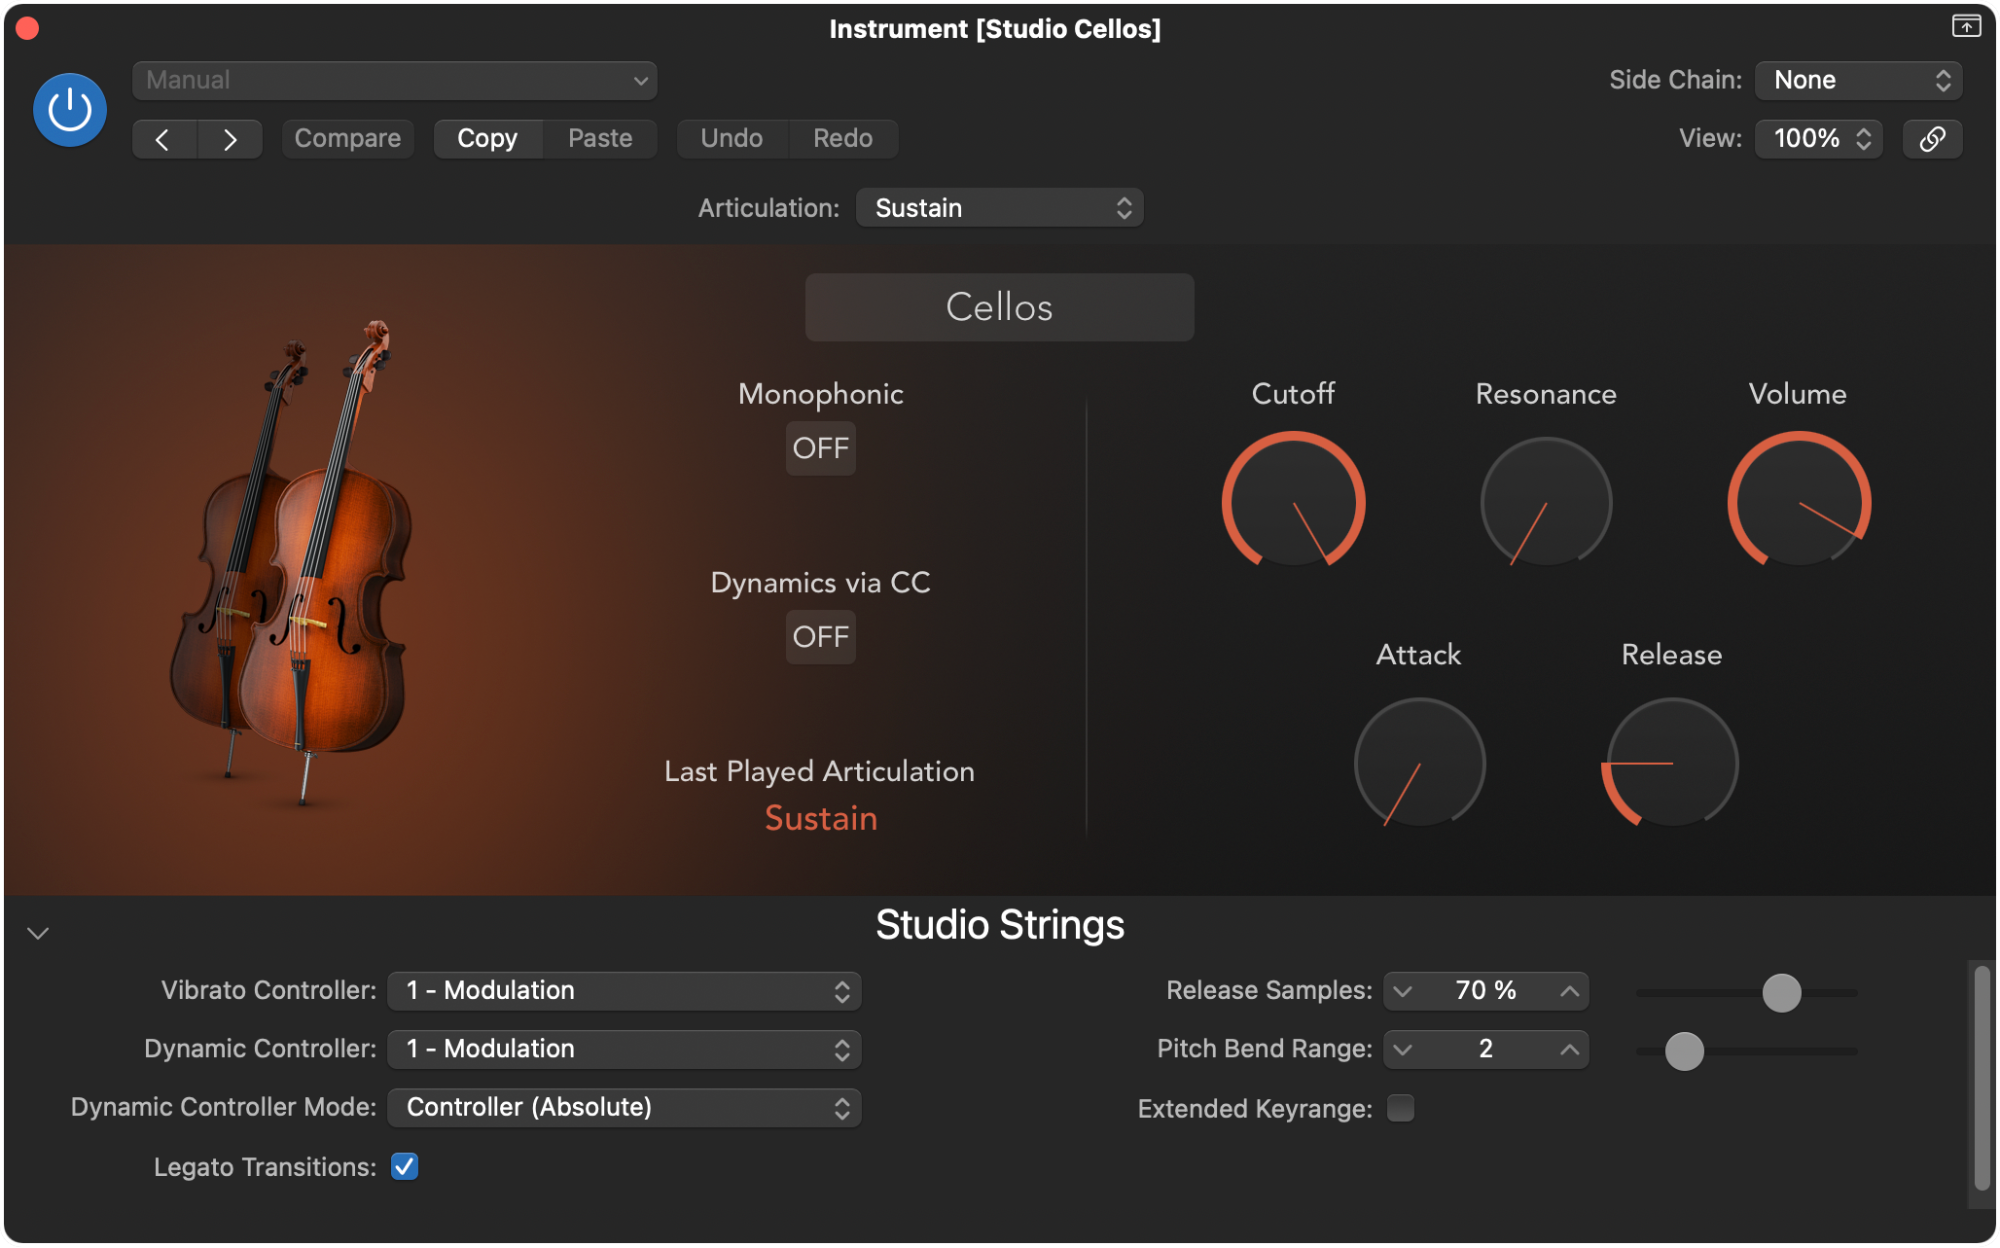Increase Pitch Bend Range with up chevron
Image resolution: width=2000 pixels, height=1248 pixels.
point(1570,1049)
